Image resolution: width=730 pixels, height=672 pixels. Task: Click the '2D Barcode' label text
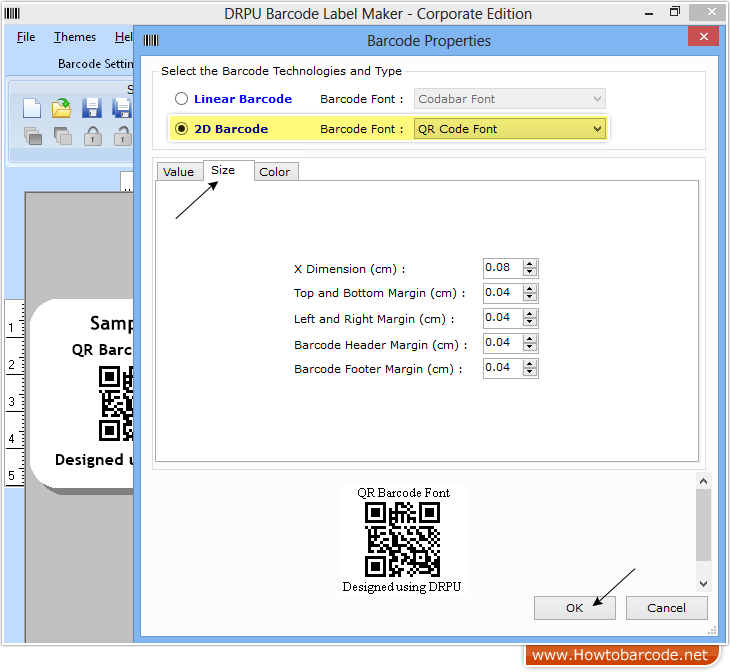tap(231, 129)
